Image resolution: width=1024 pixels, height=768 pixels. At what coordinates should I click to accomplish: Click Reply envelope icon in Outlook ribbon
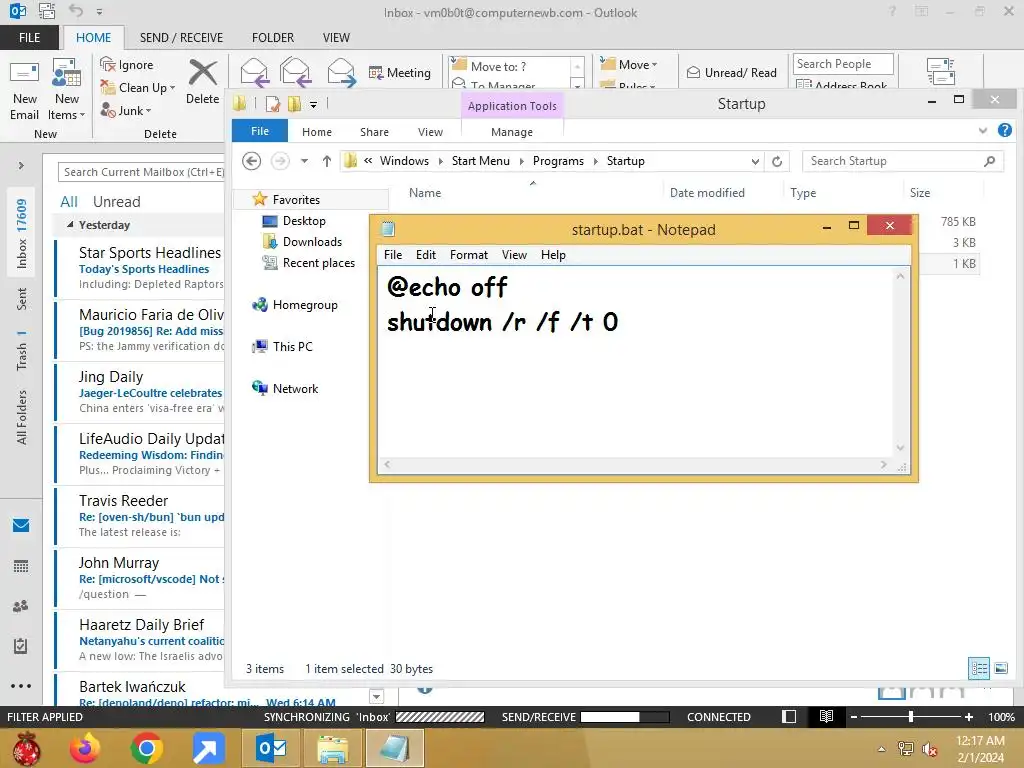254,72
